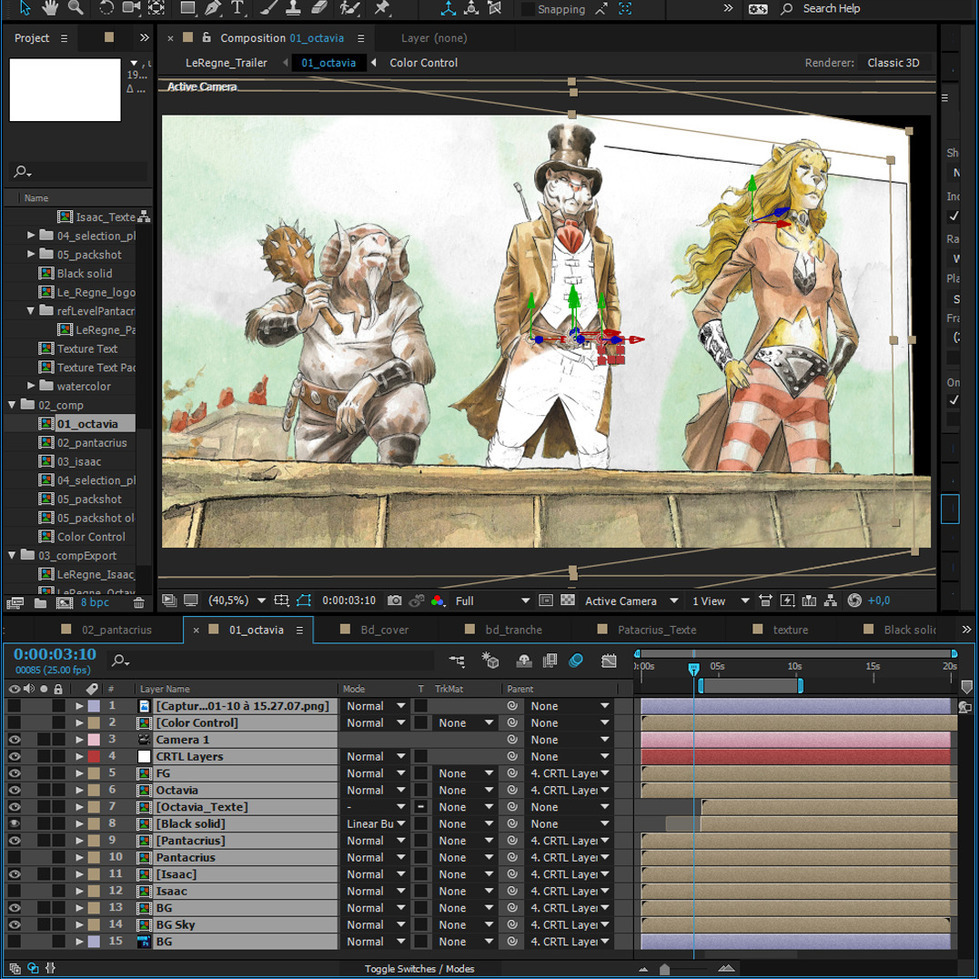Open the Full resolution dropdown
Viewport: 979px width, 979px height.
(492, 601)
